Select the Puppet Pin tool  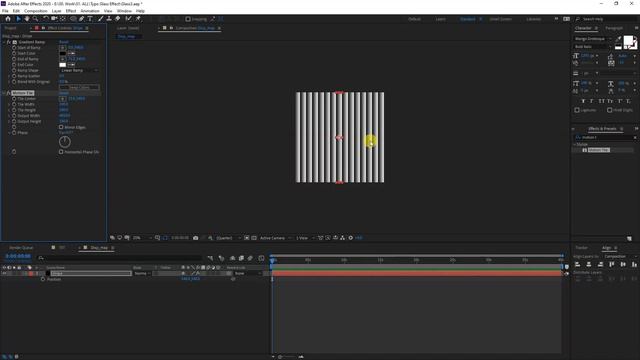[x=138, y=19]
